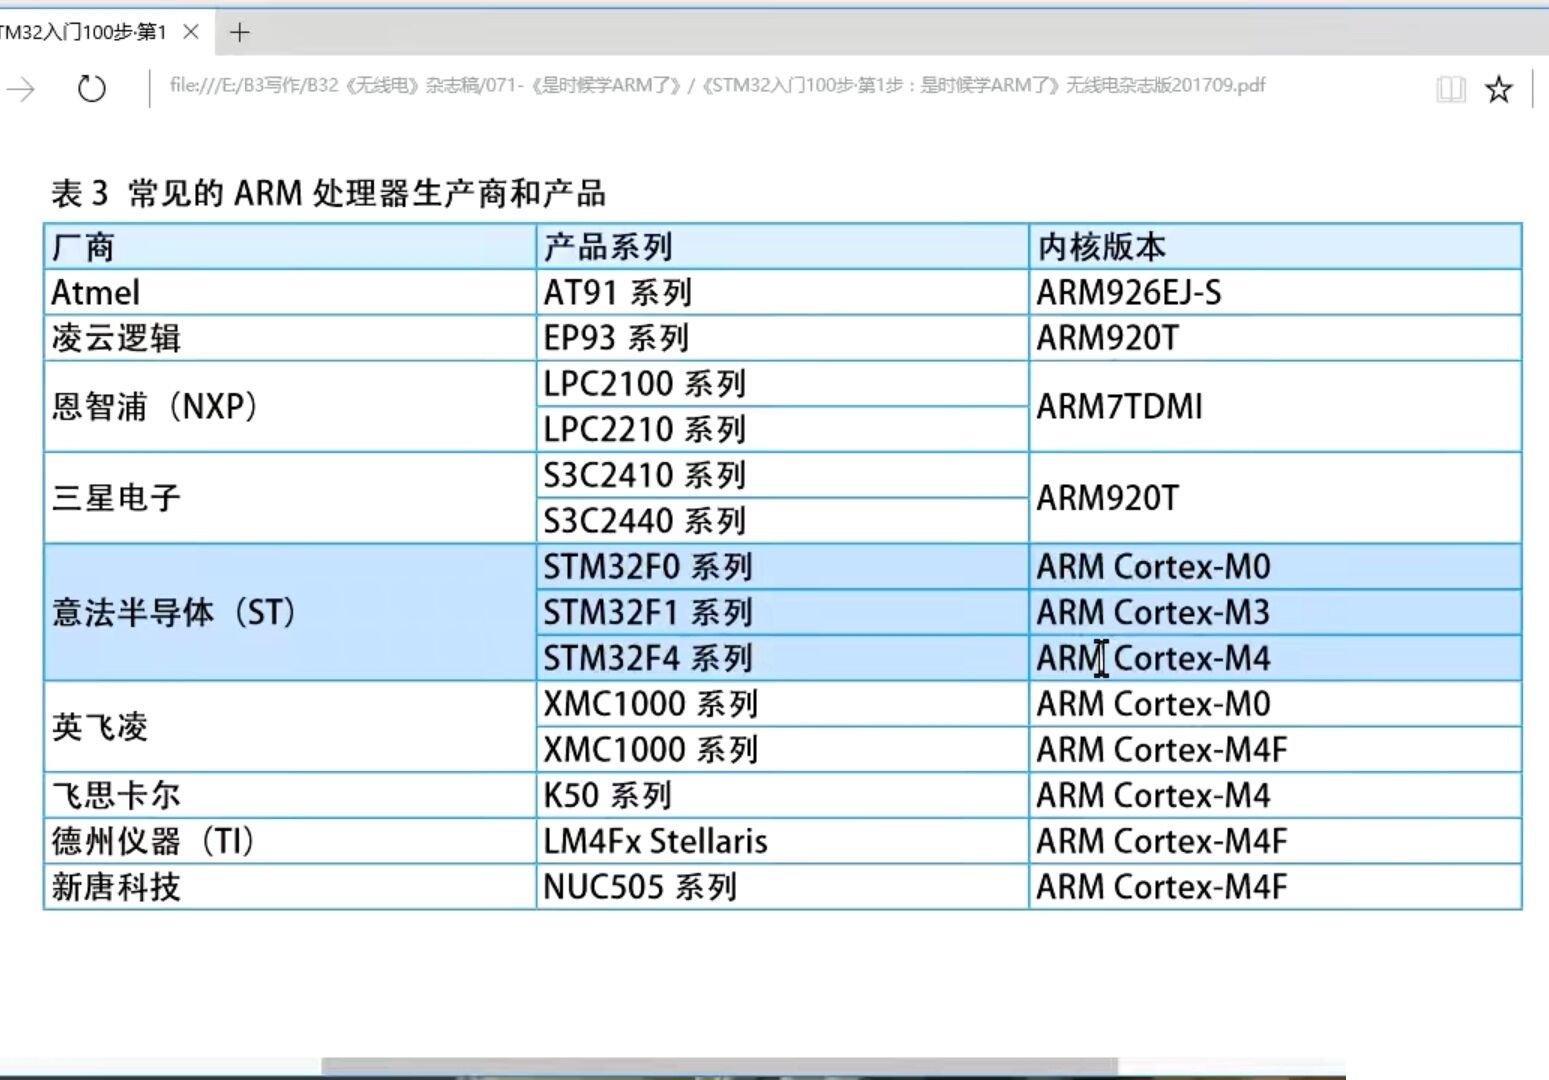Click the forward navigation arrow
1549x1080 pixels.
pos(21,89)
